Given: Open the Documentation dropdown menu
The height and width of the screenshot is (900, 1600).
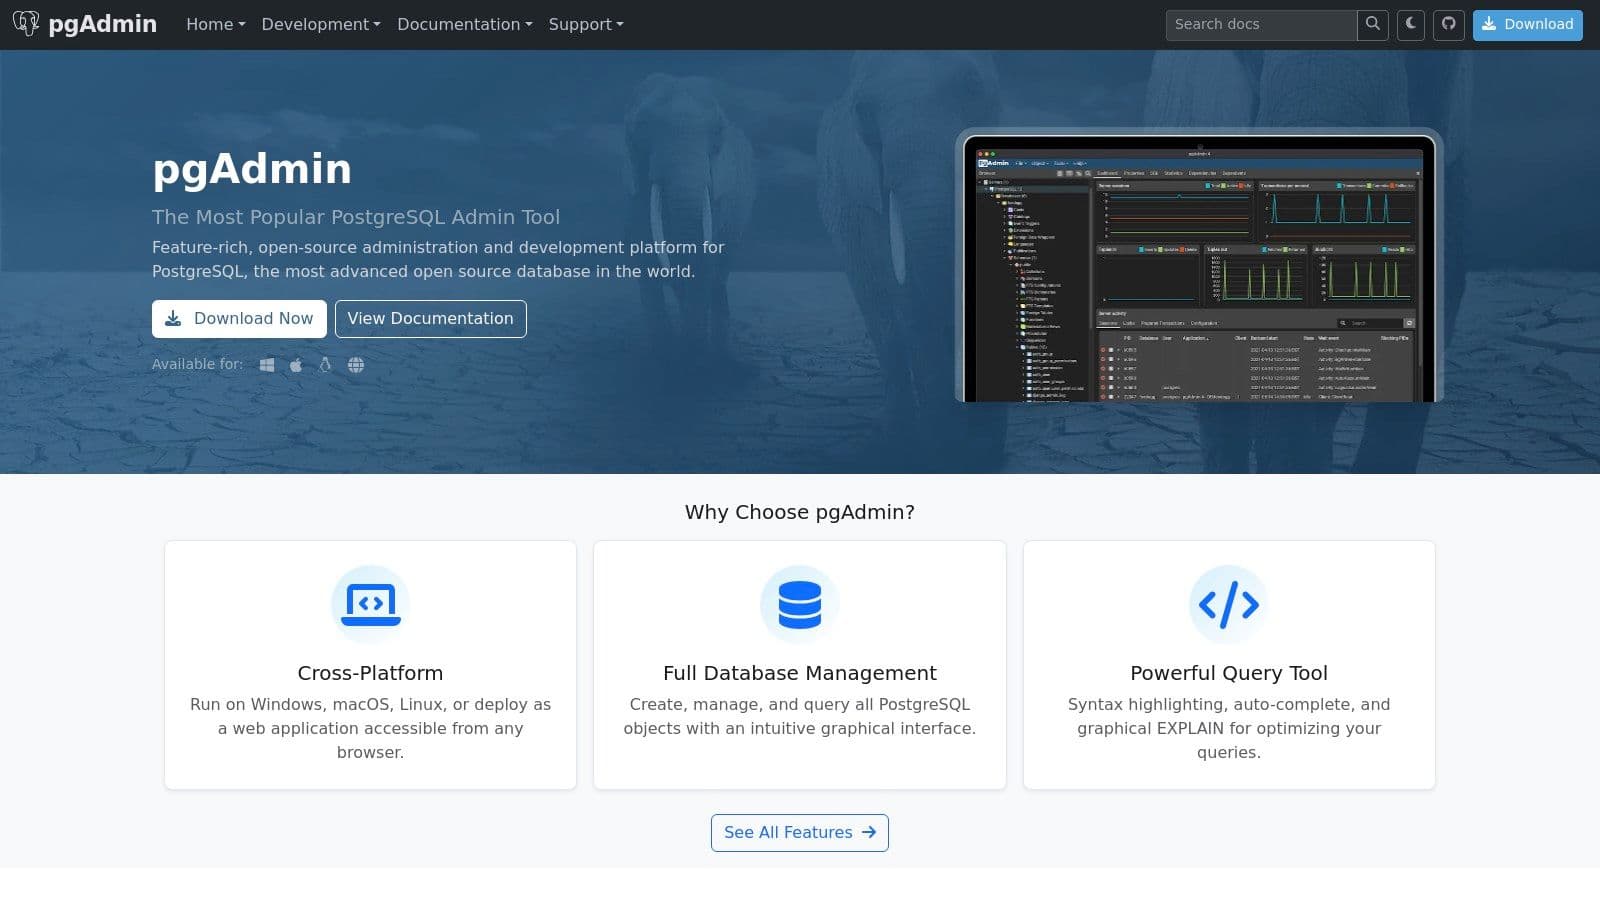Looking at the screenshot, I should click(x=464, y=24).
